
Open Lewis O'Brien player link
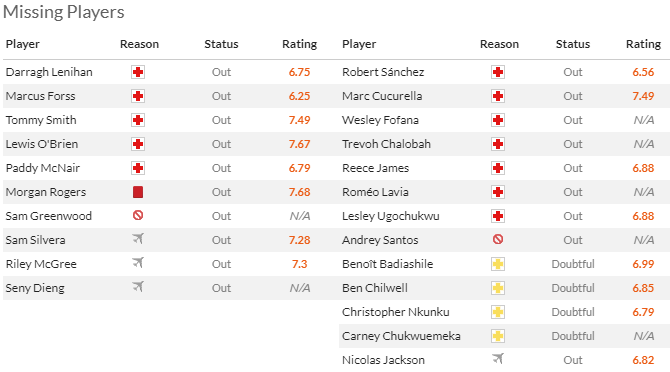pos(42,144)
